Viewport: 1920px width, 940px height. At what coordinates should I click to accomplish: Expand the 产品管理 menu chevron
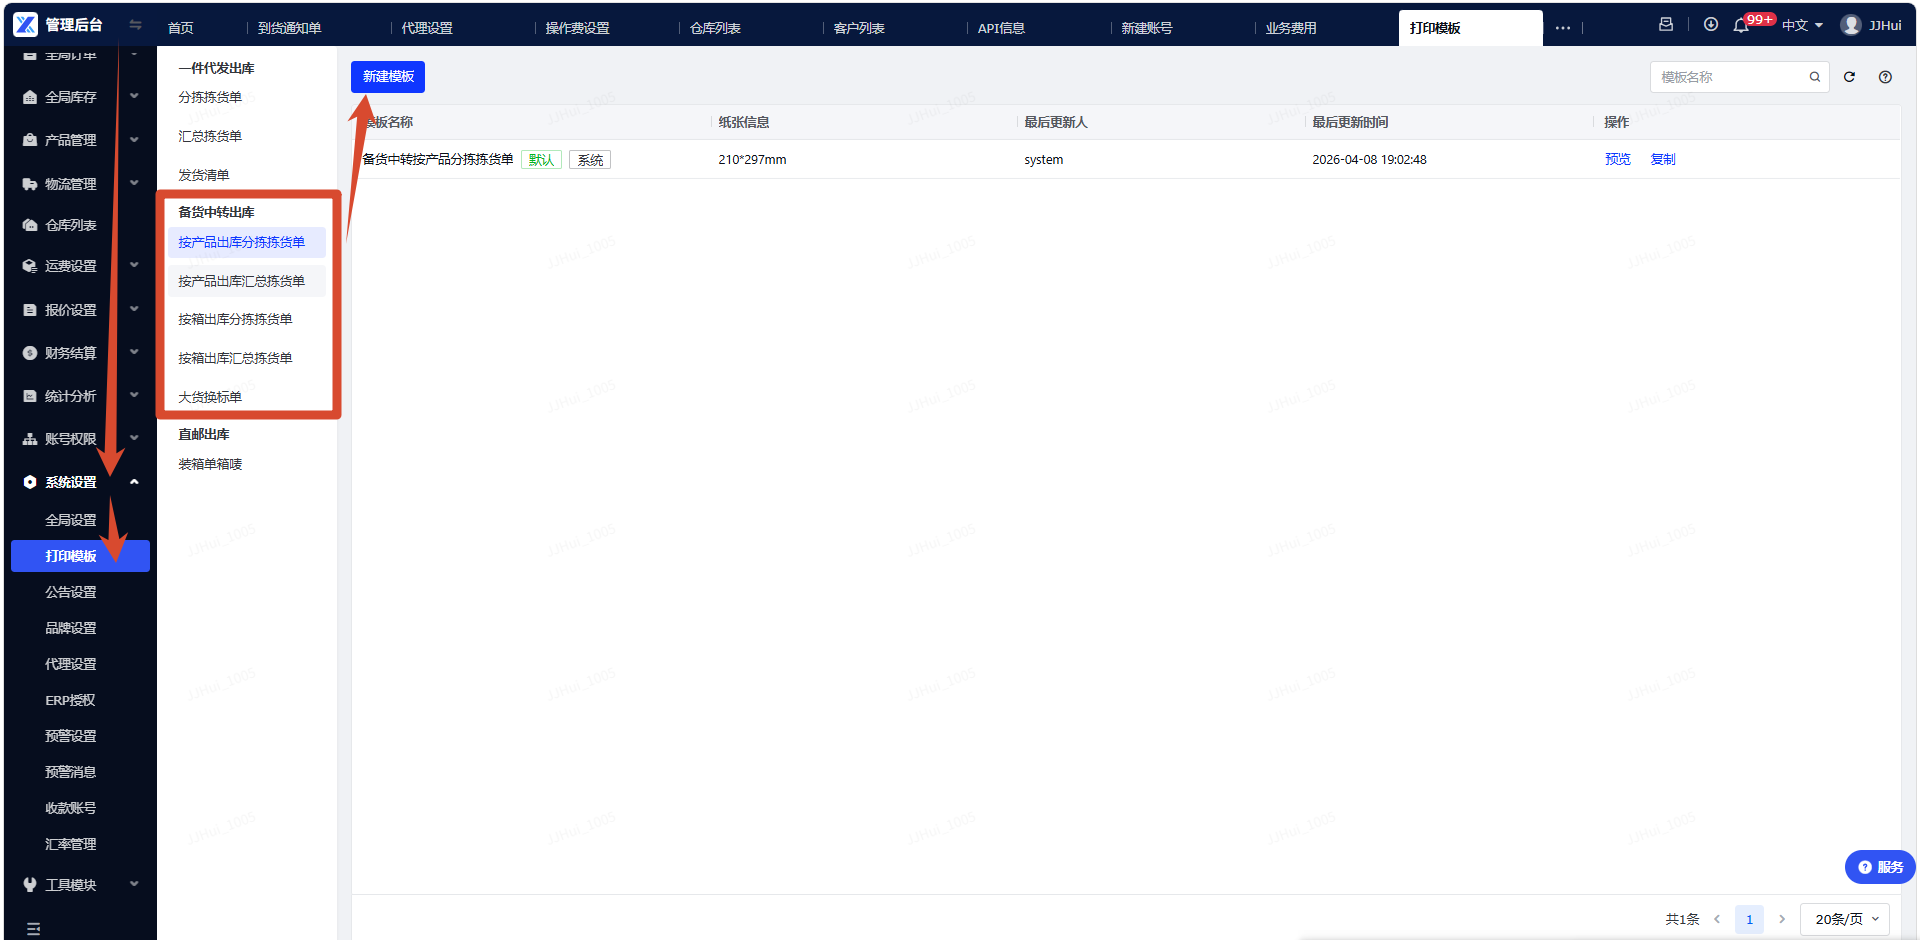point(134,139)
